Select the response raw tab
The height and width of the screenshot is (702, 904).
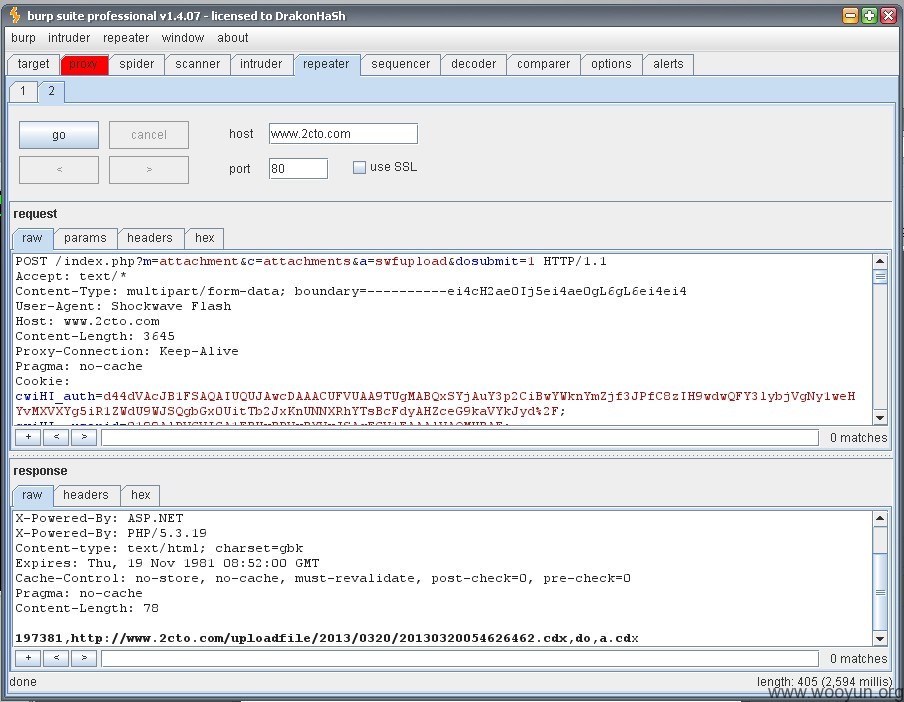click(32, 495)
